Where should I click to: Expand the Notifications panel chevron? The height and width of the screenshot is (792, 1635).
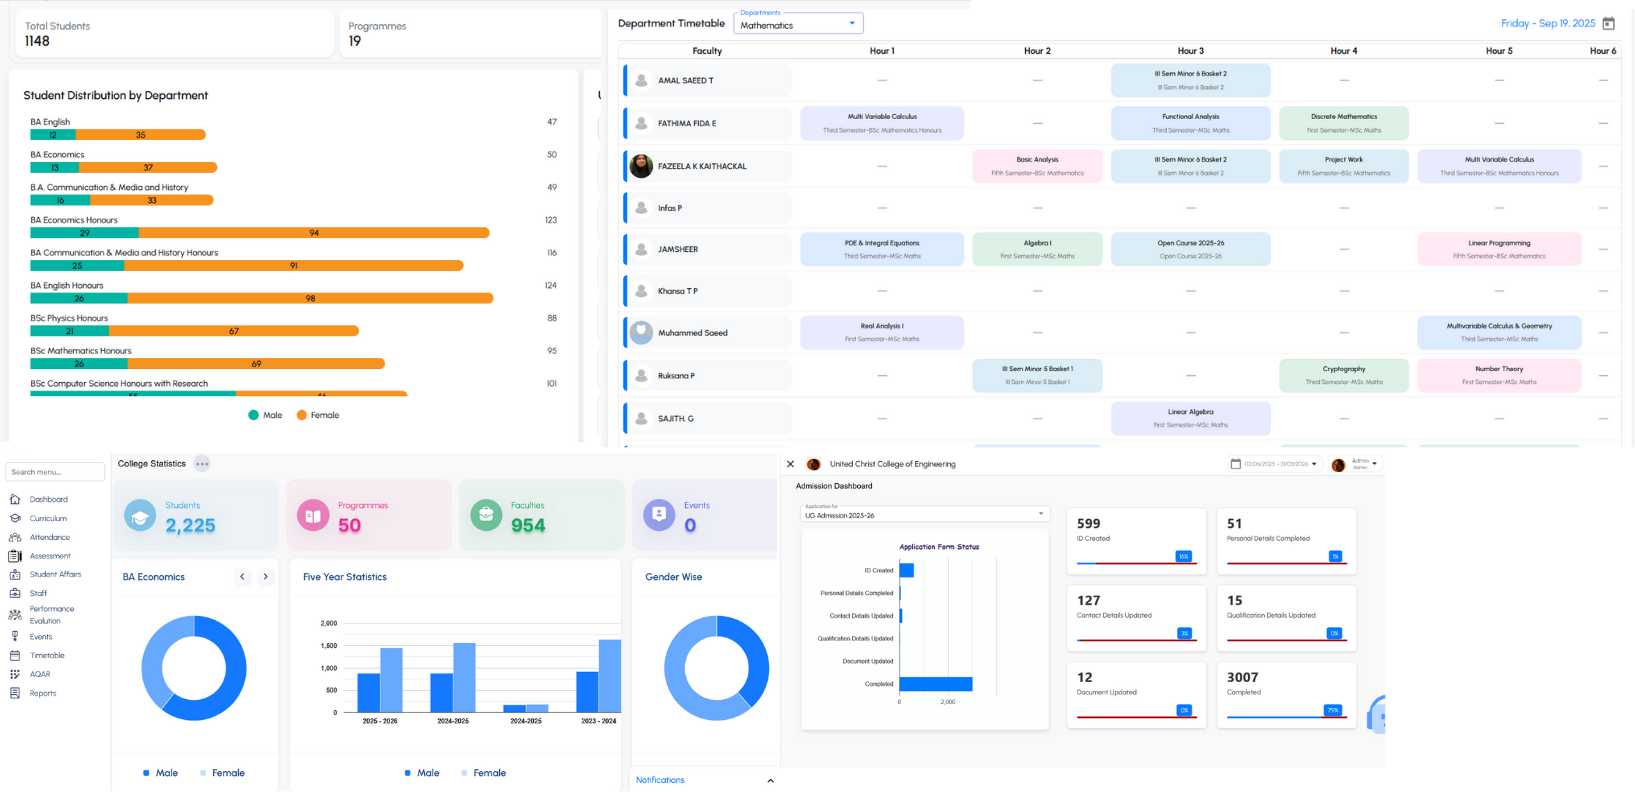[x=770, y=781]
